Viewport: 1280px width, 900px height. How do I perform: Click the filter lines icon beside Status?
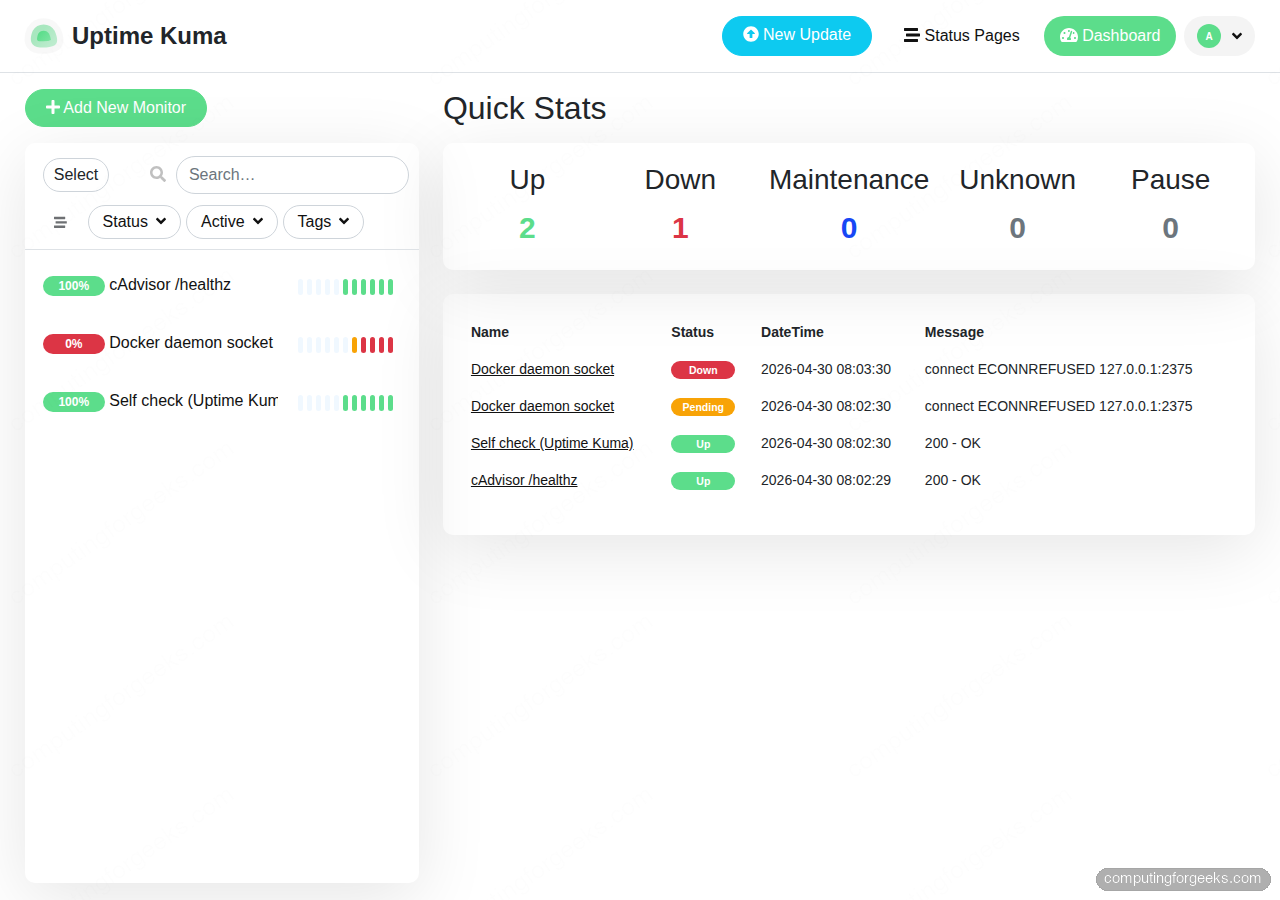click(60, 222)
